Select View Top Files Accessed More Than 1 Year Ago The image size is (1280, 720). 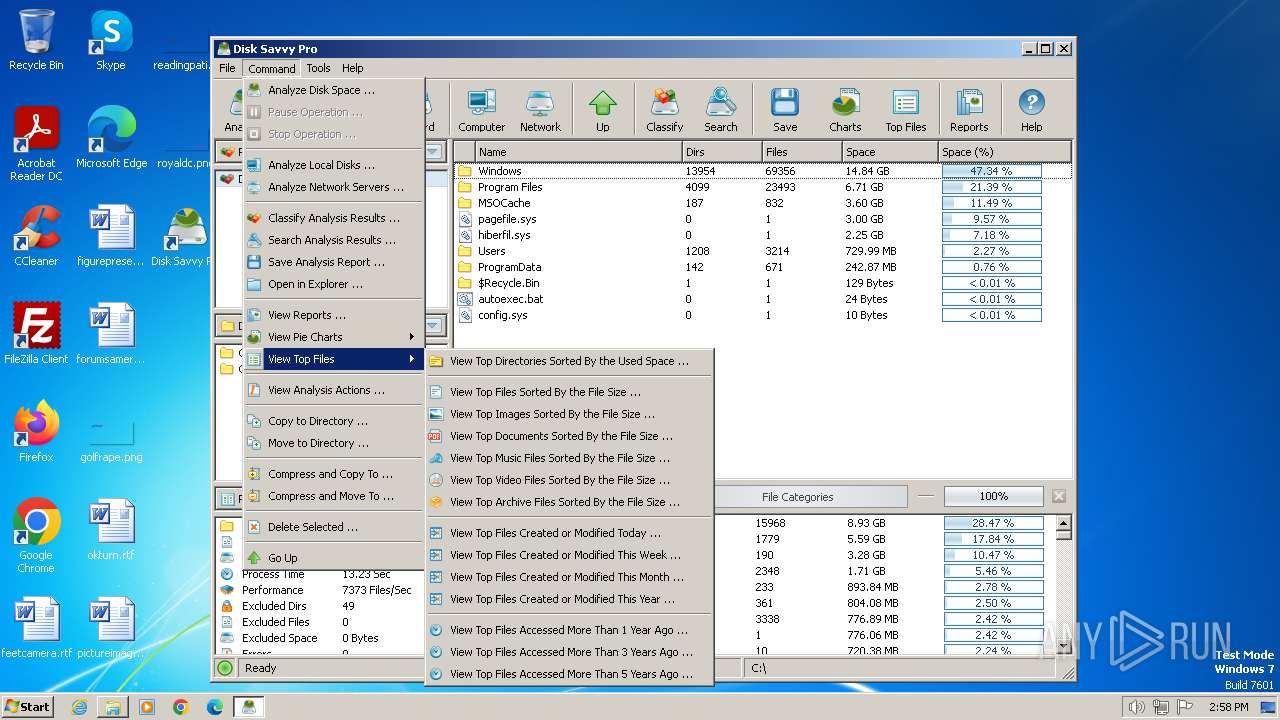click(x=569, y=630)
